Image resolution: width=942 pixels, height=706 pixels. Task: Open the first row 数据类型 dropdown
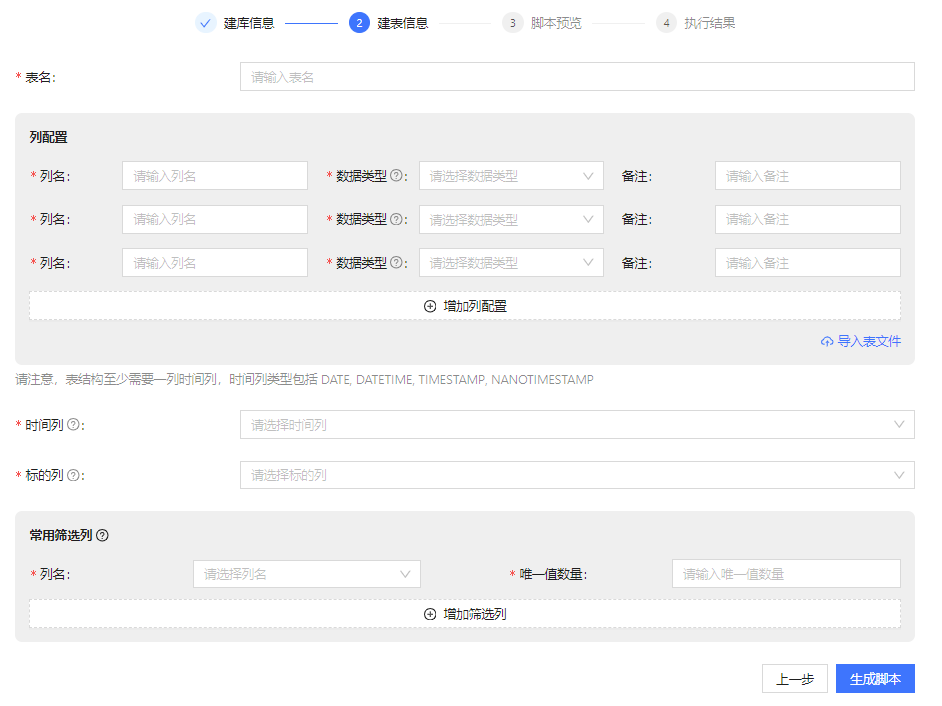click(510, 176)
